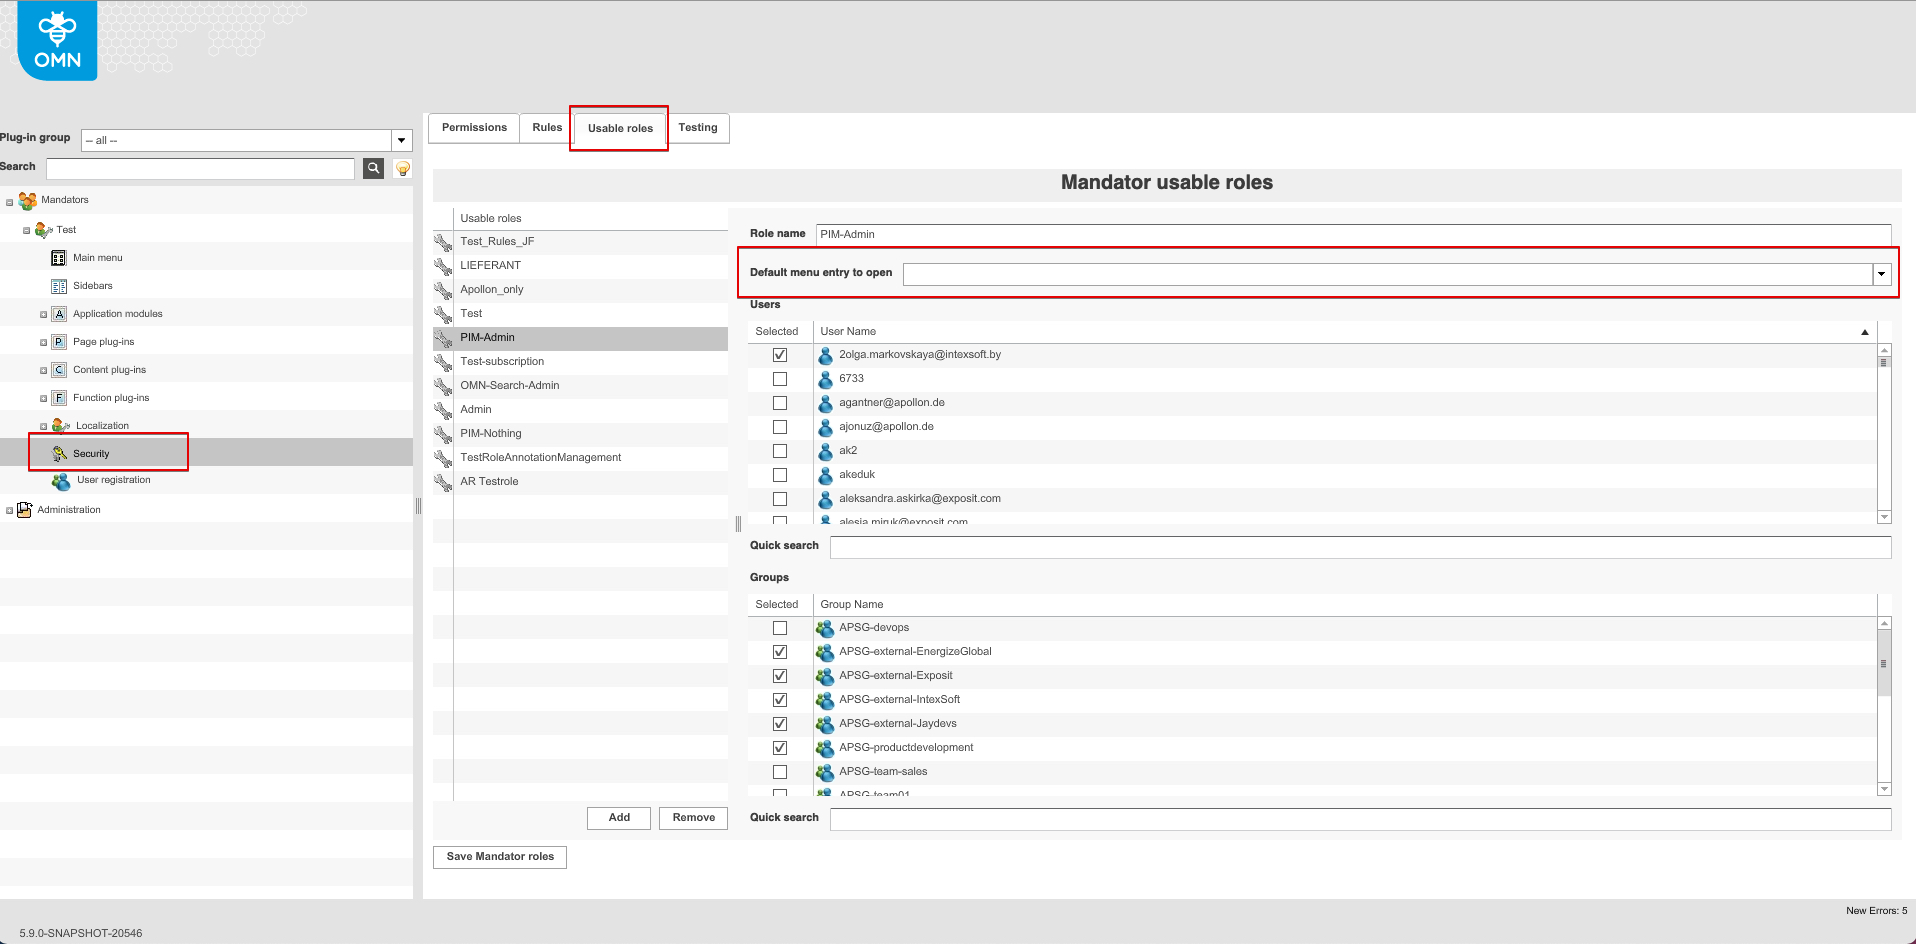
Task: Click the wrench icon beside LIEFERANT role
Action: pos(443,266)
